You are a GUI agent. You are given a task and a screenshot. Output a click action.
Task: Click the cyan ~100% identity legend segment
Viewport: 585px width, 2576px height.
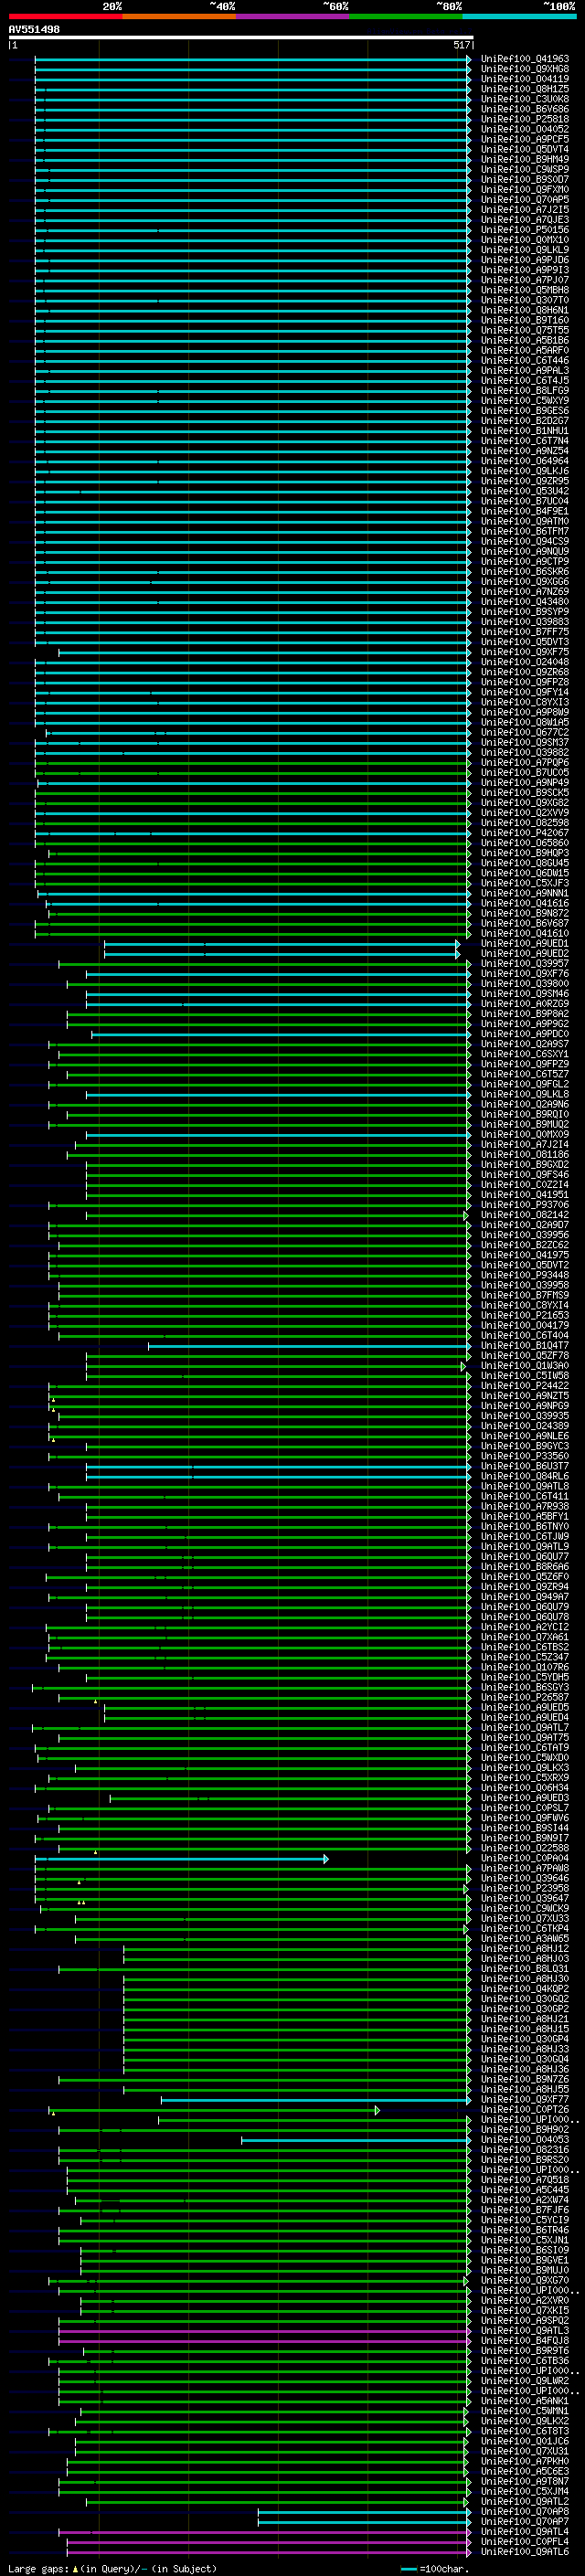(x=519, y=16)
